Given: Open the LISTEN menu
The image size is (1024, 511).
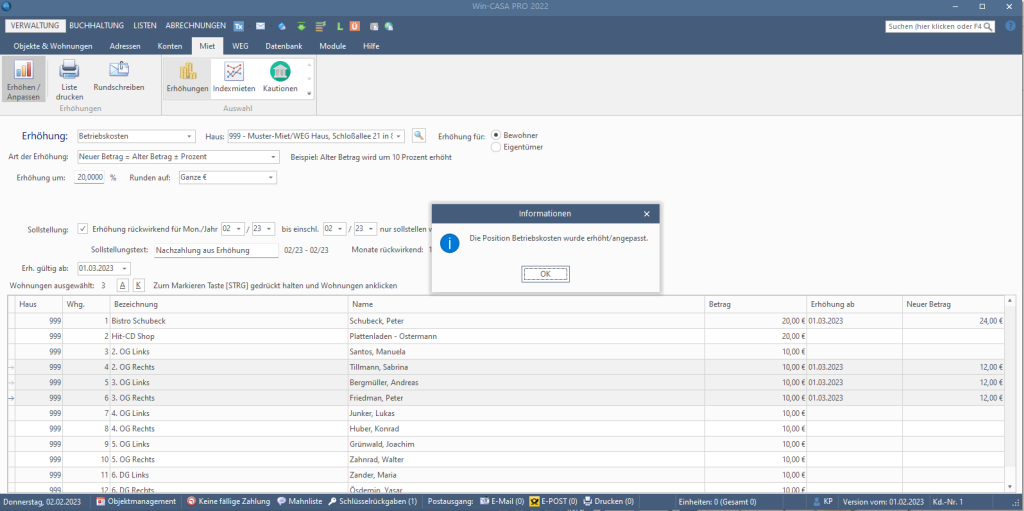Looking at the screenshot, I should tap(144, 26).
